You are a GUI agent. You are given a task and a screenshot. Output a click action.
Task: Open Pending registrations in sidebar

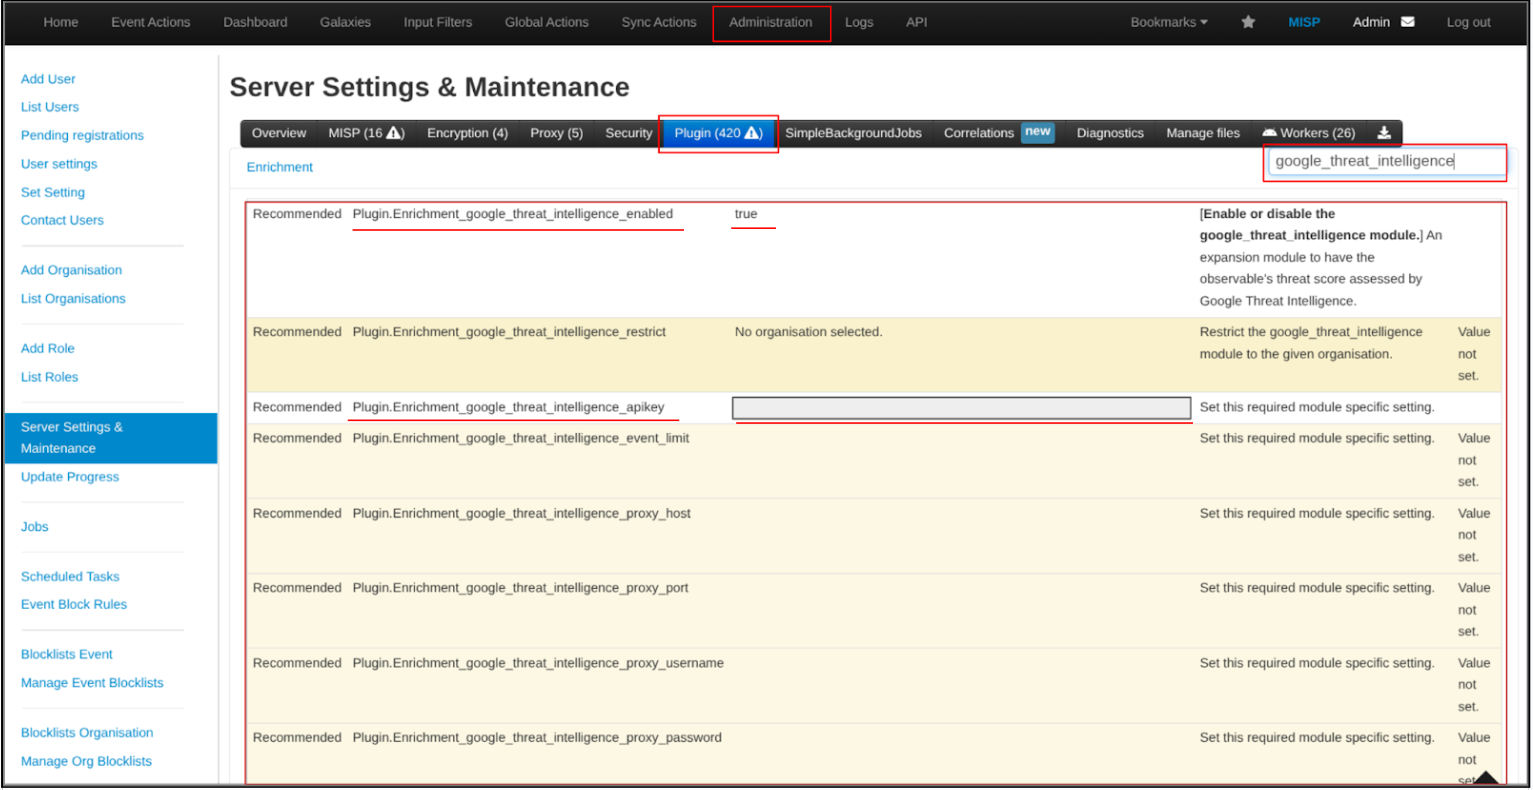(x=82, y=135)
